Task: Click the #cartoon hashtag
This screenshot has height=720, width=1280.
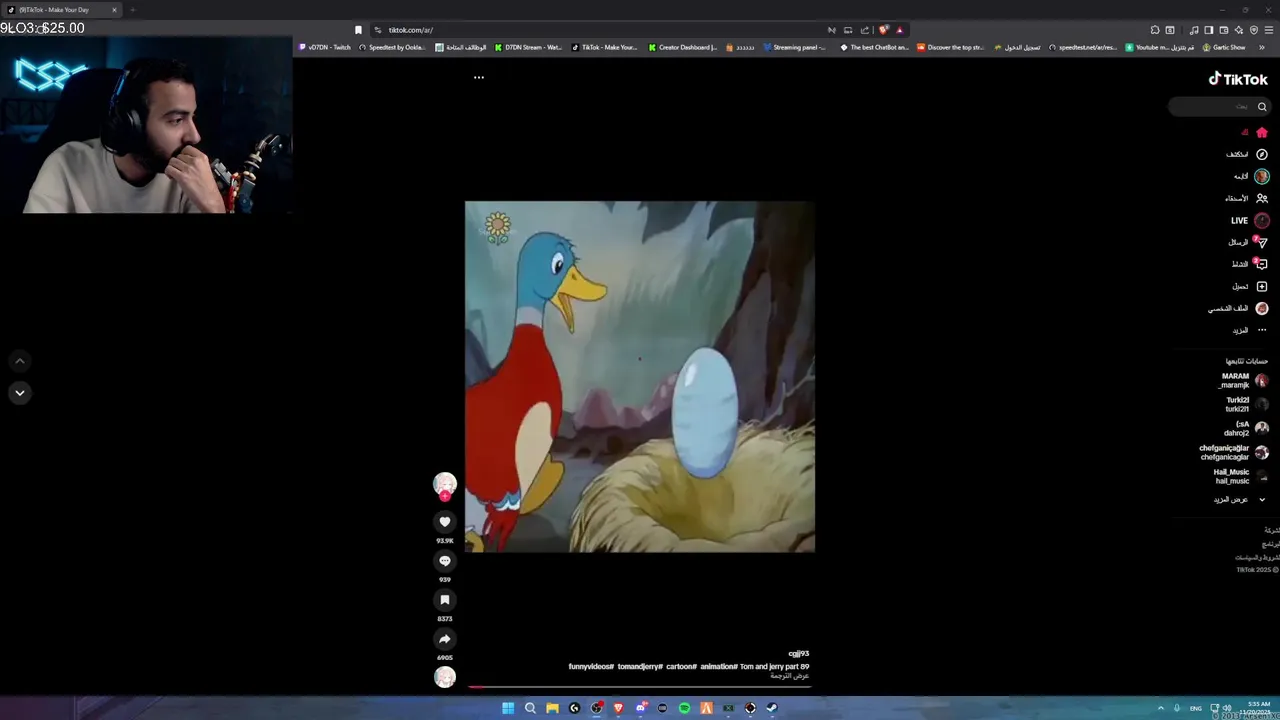Action: [x=681, y=666]
